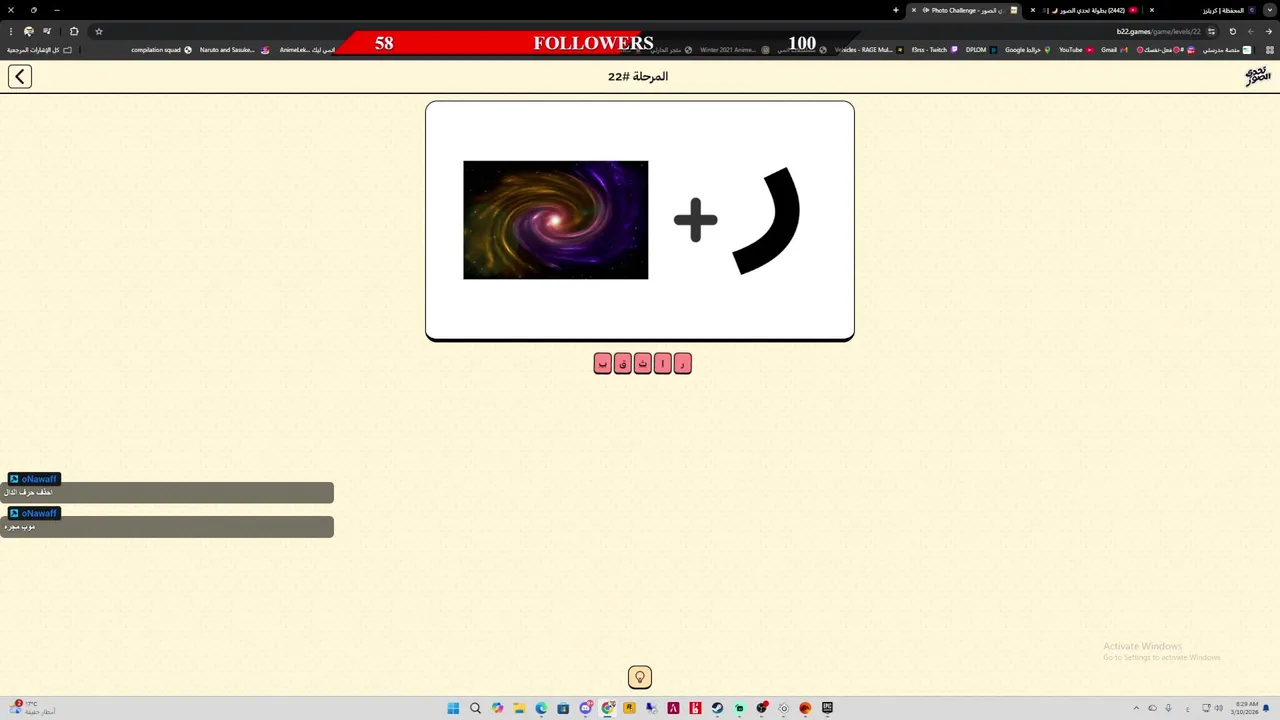
Task: Launch Microsoft Edge from the taskbar
Action: pos(541,708)
